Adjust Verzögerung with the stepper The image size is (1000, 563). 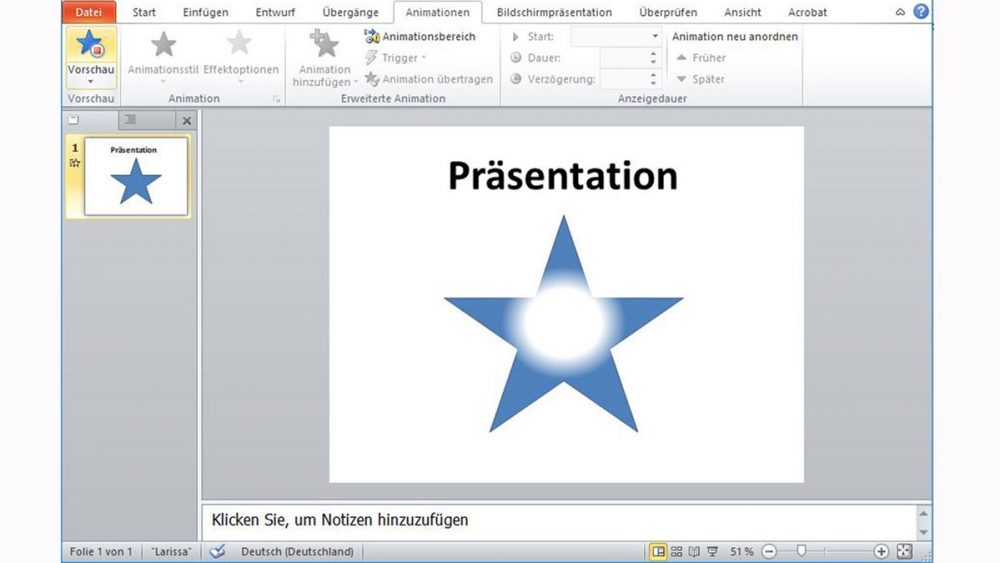(653, 79)
